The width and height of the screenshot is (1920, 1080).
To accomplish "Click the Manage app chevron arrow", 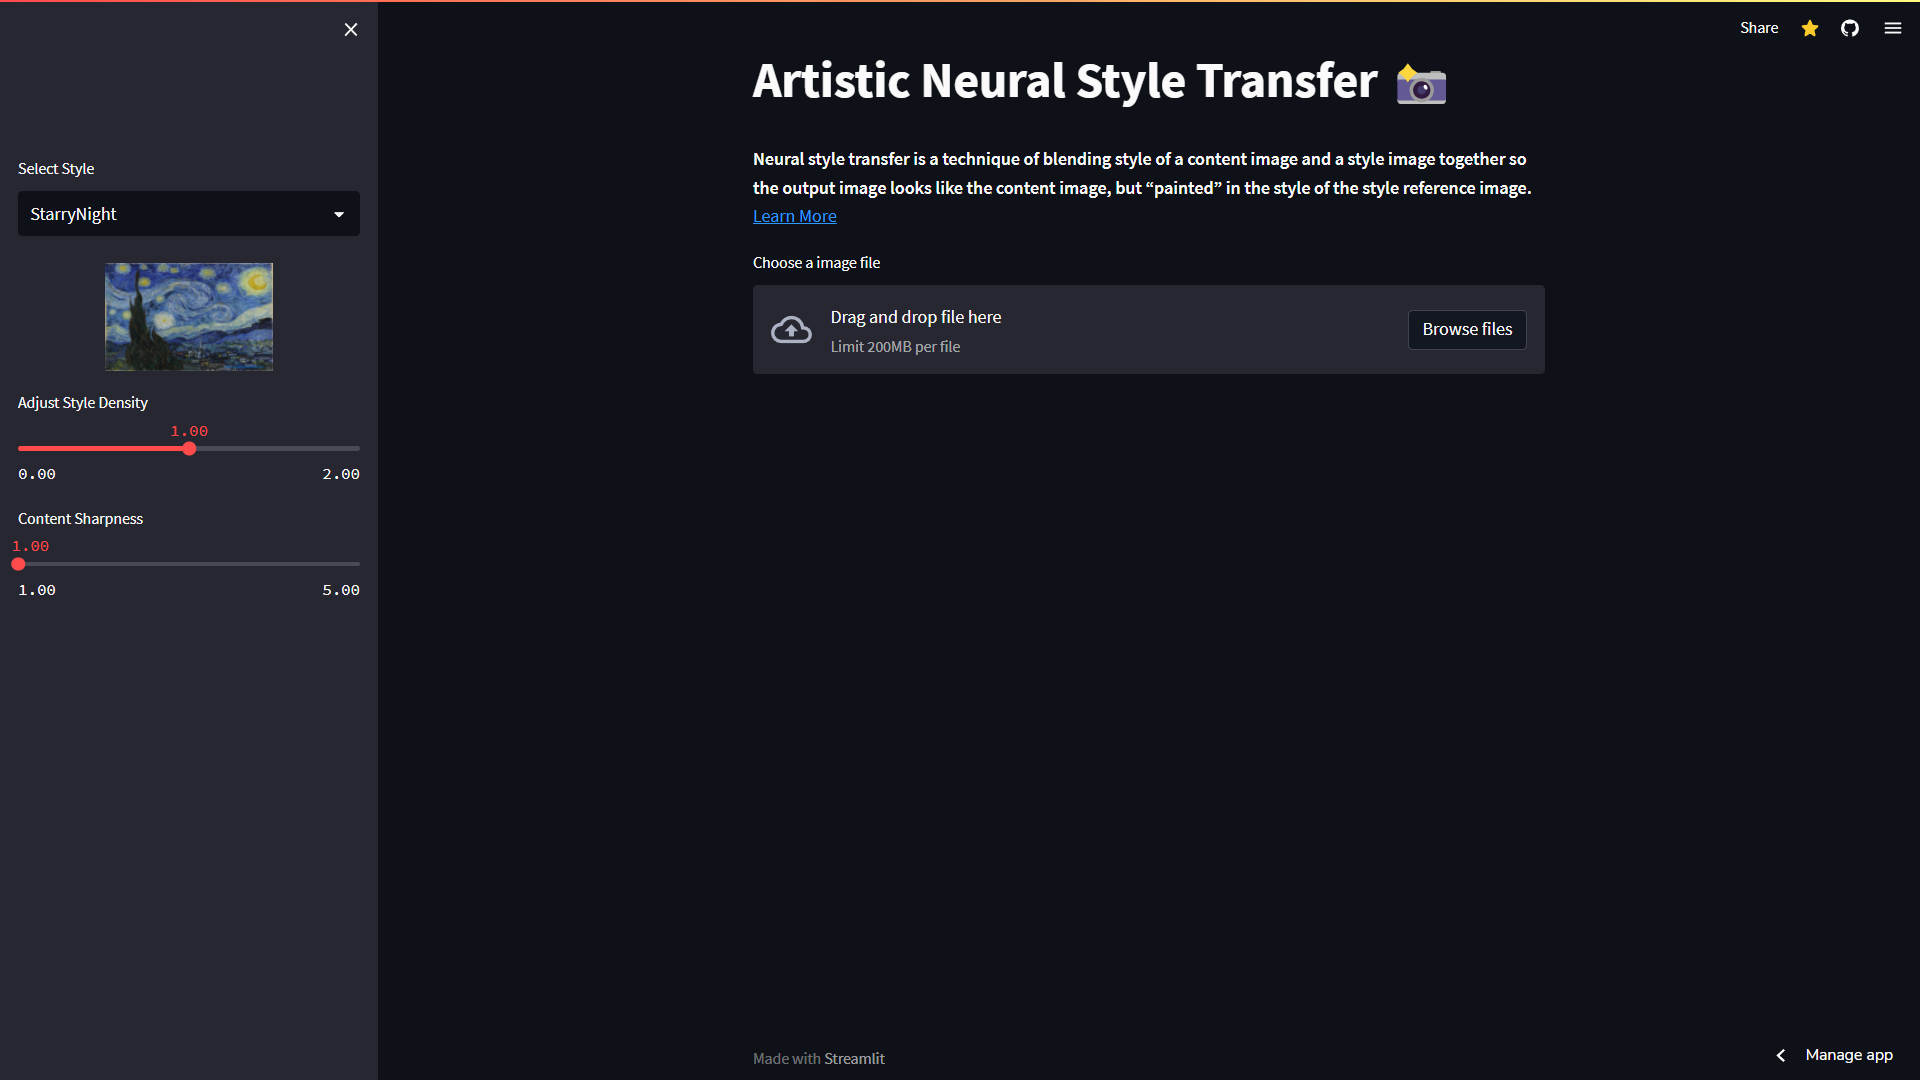I will [1781, 1055].
